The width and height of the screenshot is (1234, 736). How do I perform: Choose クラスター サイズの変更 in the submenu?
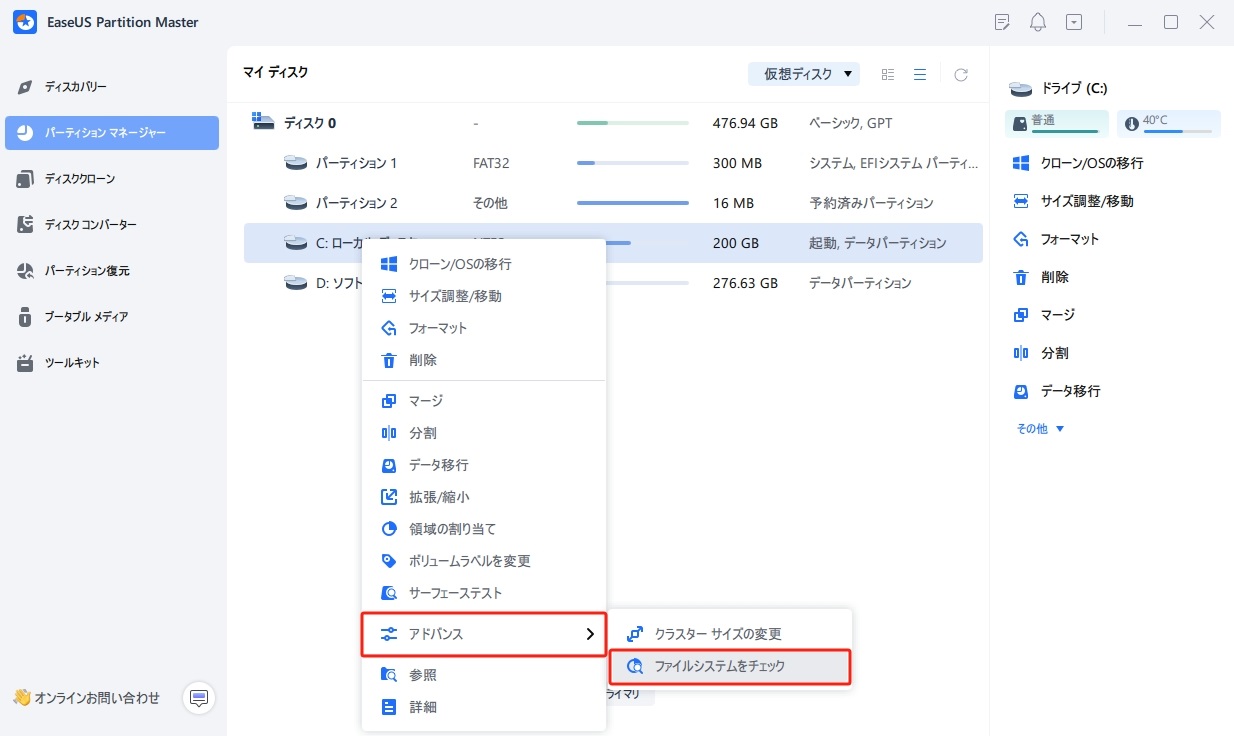pyautogui.click(x=731, y=634)
